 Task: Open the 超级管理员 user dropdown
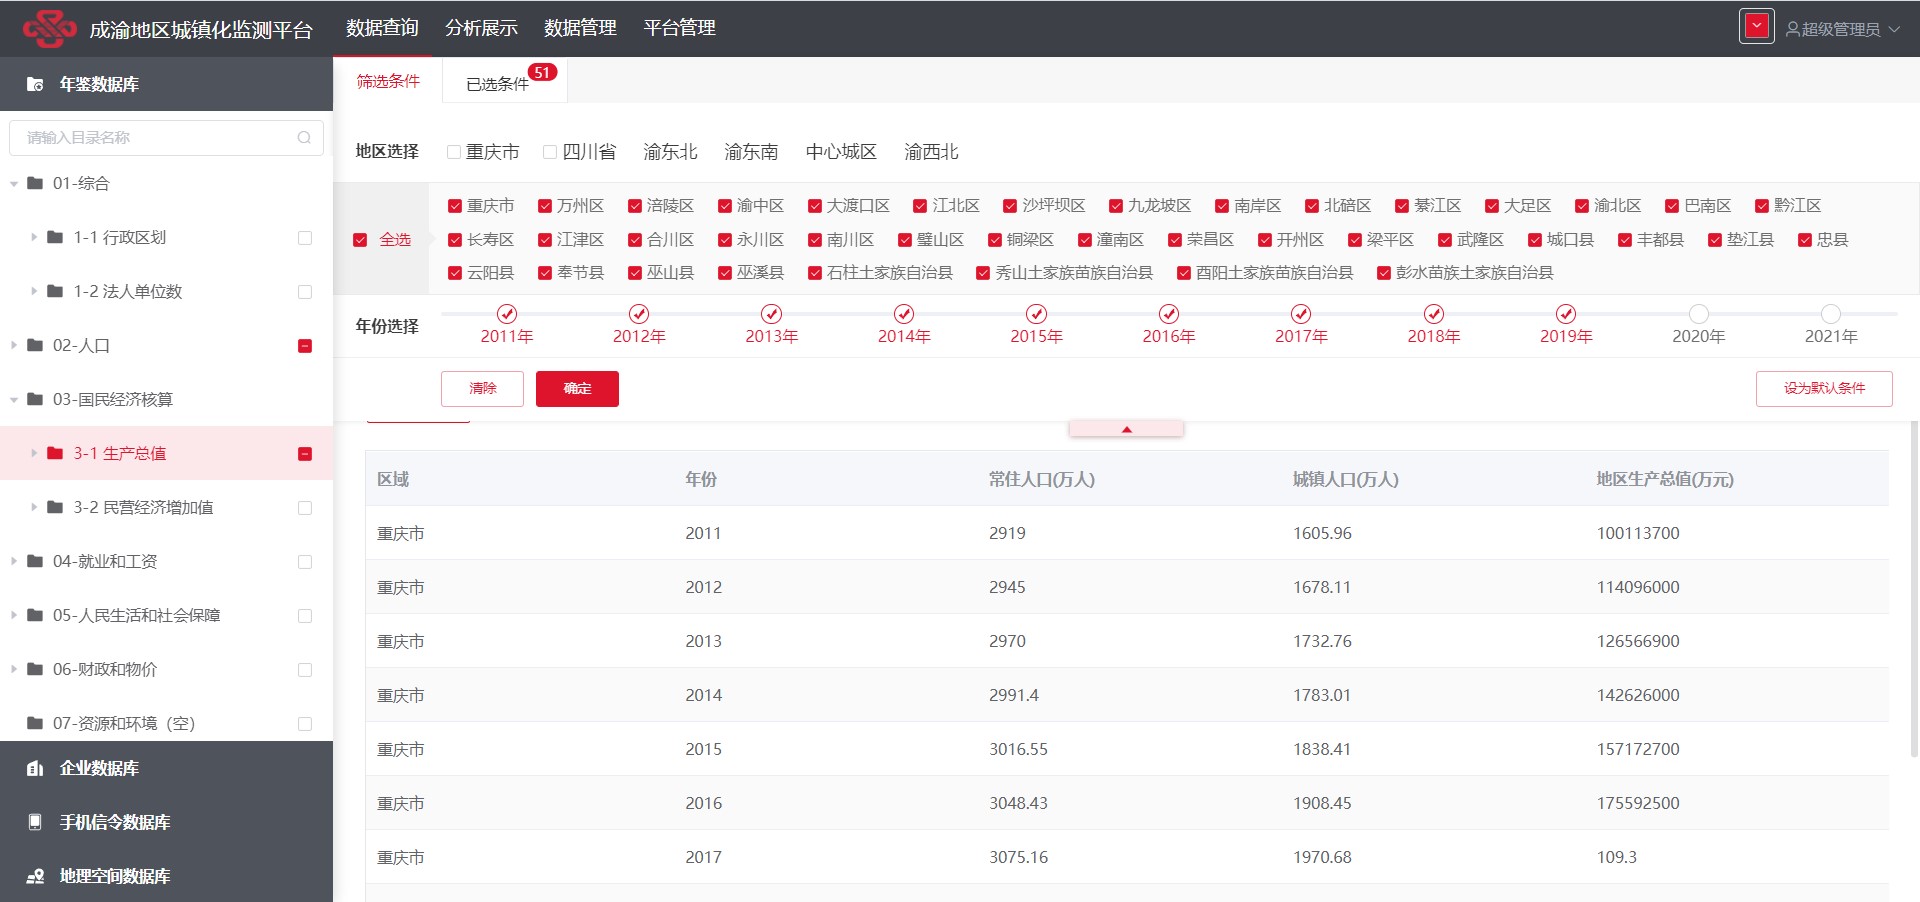tap(1843, 29)
